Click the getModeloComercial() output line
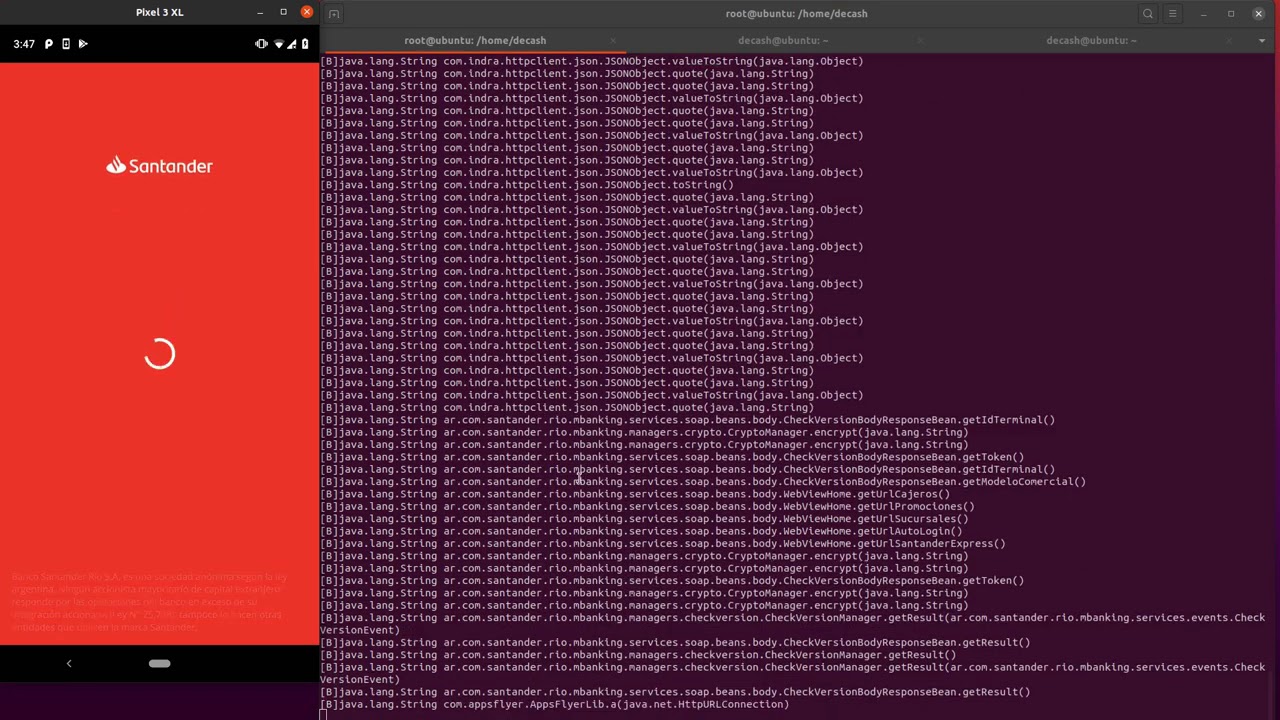The image size is (1280, 720). 703,482
